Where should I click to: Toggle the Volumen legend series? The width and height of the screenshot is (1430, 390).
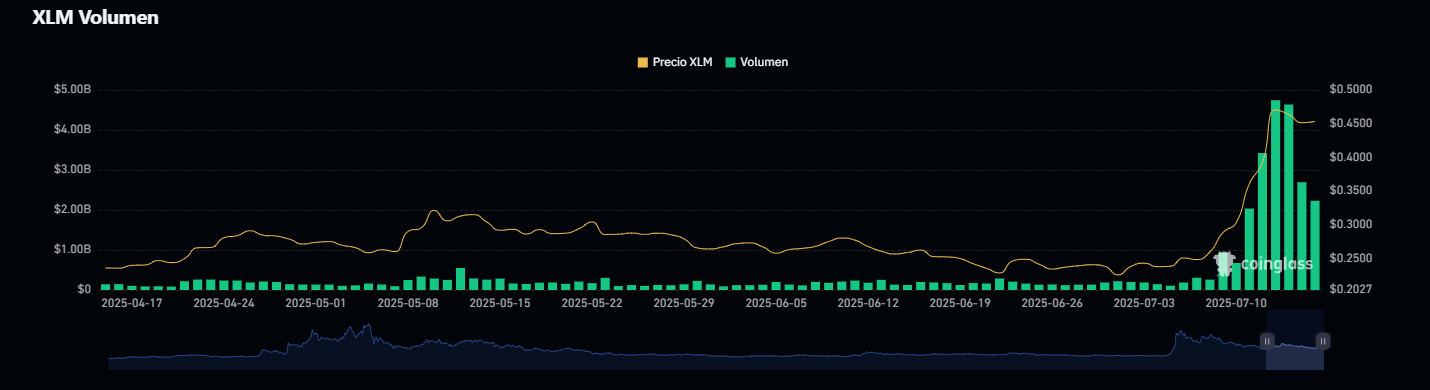pos(757,62)
